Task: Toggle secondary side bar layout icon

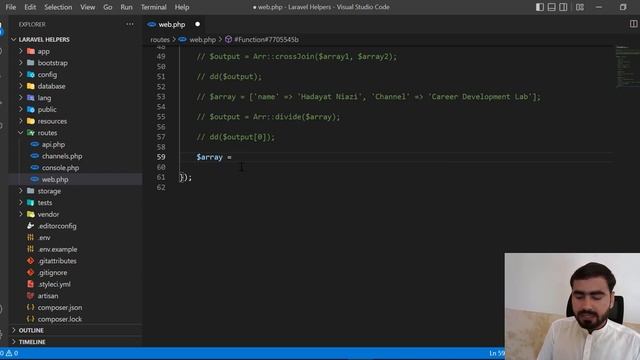Action: pyautogui.click(x=563, y=7)
